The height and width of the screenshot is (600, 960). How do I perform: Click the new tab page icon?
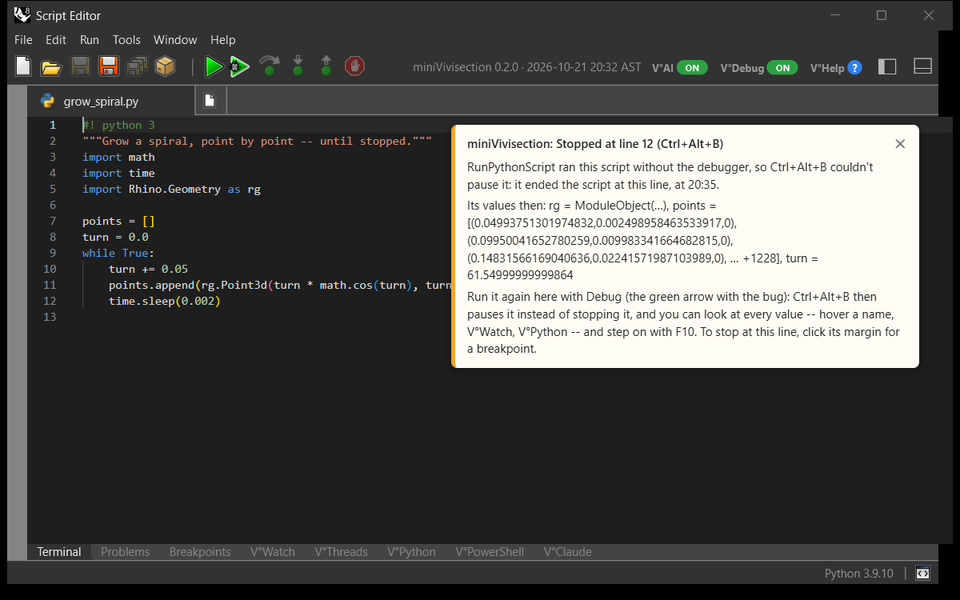pyautogui.click(x=210, y=100)
